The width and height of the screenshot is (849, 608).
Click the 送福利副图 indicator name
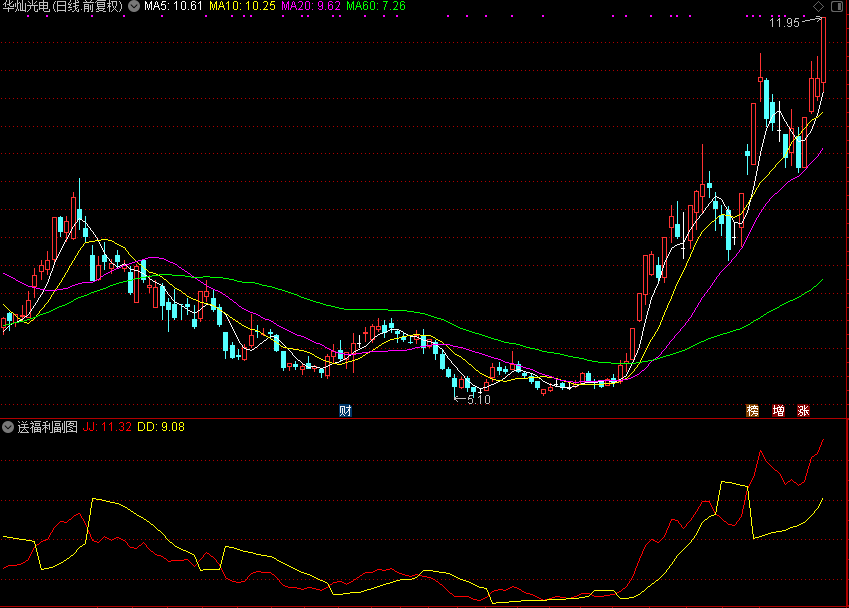coord(48,427)
